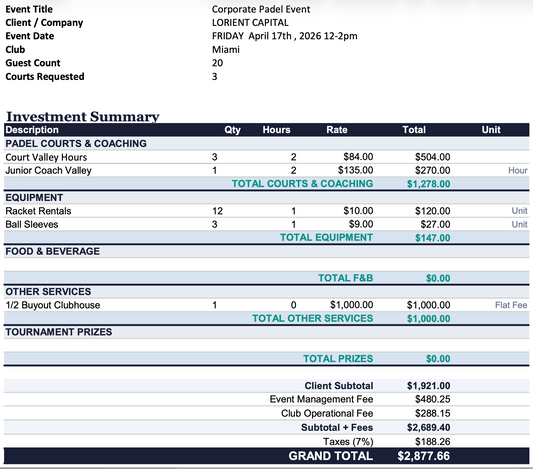Click the Court Valley Hours row label
533x469 pixels.
coord(46,157)
